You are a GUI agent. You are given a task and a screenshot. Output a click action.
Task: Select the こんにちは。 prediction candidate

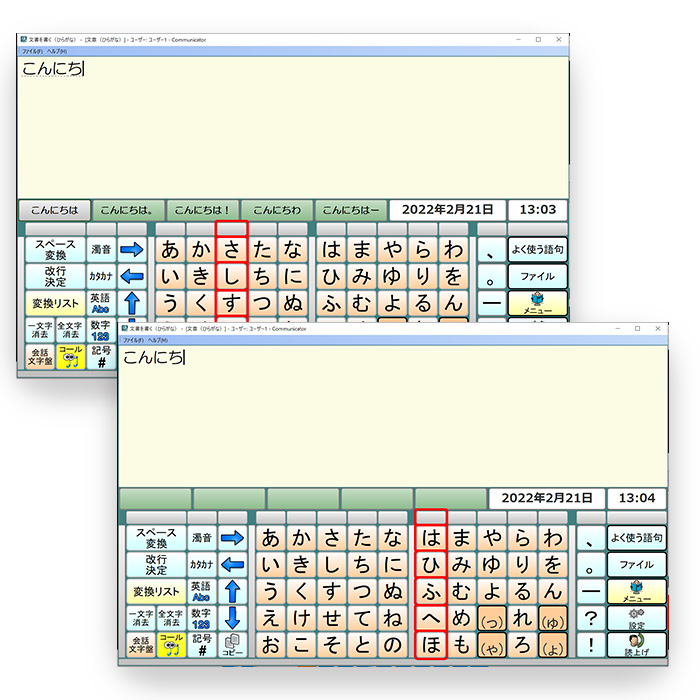pos(128,210)
